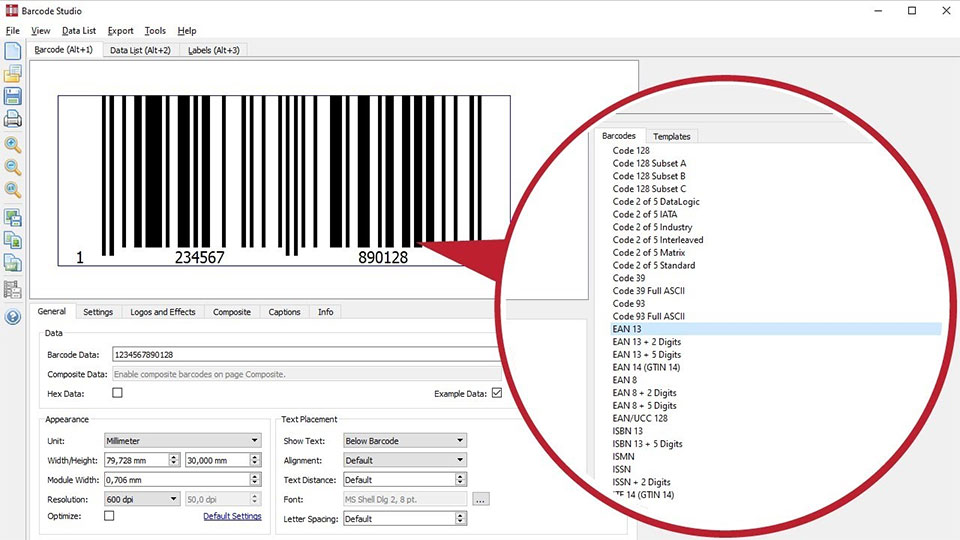Select the highlighted EAN 13 entry
The image size is (960, 540).
tap(776, 329)
